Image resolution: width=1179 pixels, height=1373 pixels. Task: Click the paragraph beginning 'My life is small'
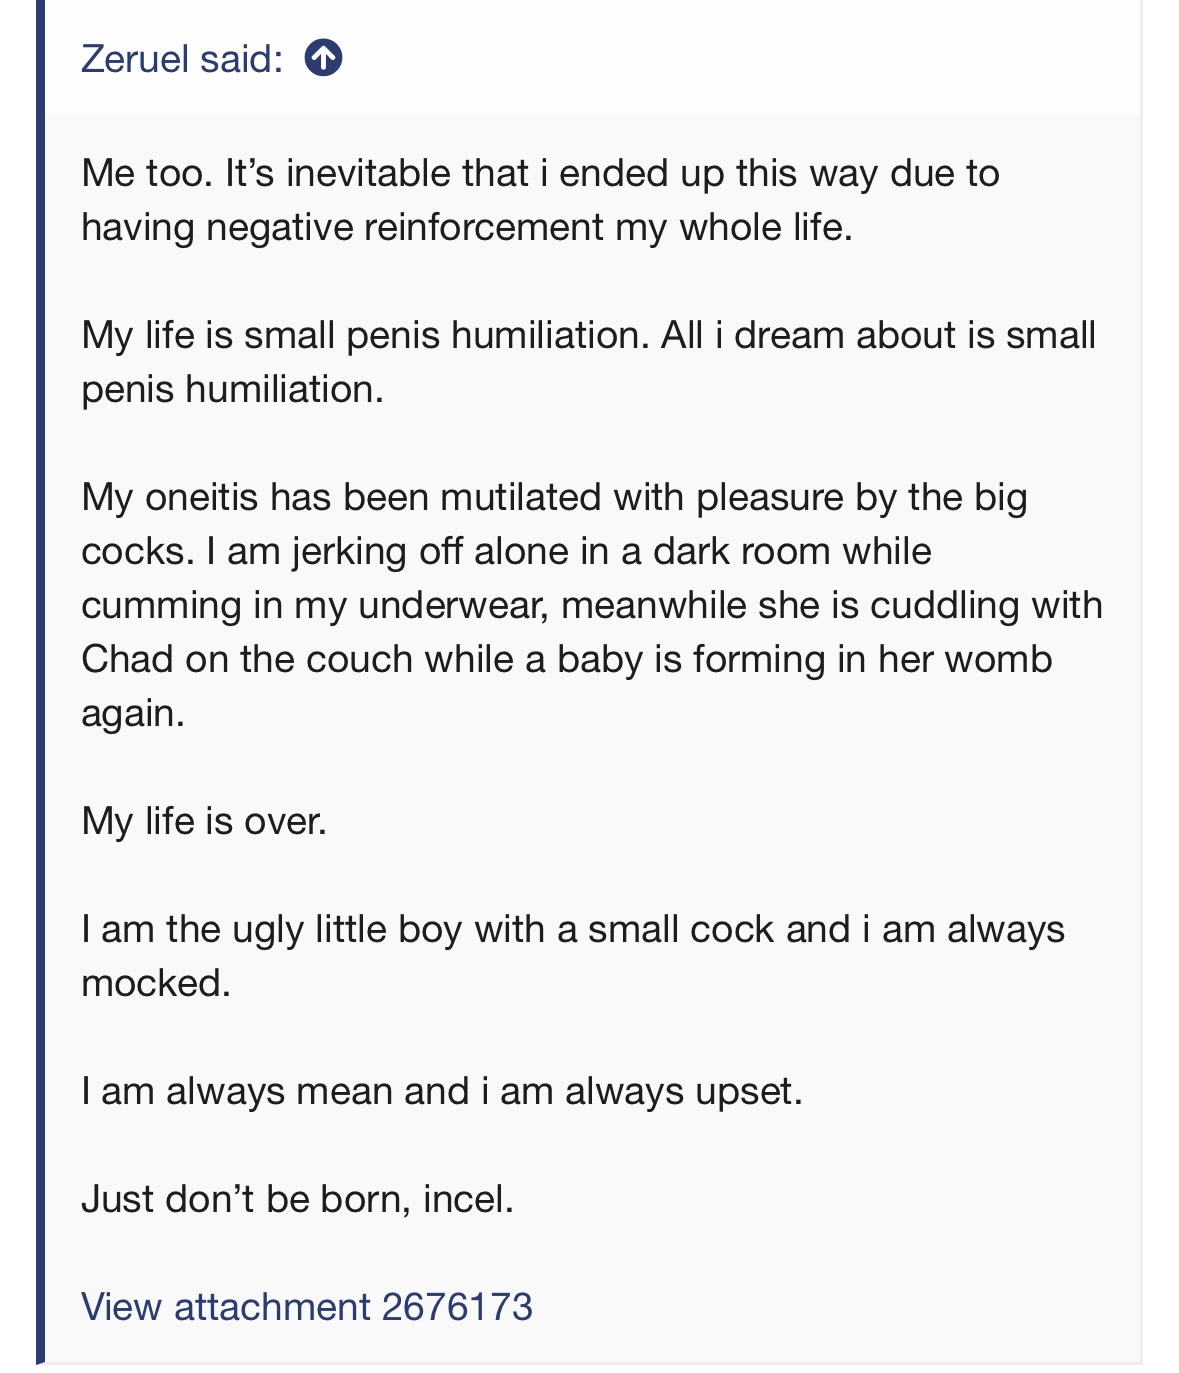589,362
